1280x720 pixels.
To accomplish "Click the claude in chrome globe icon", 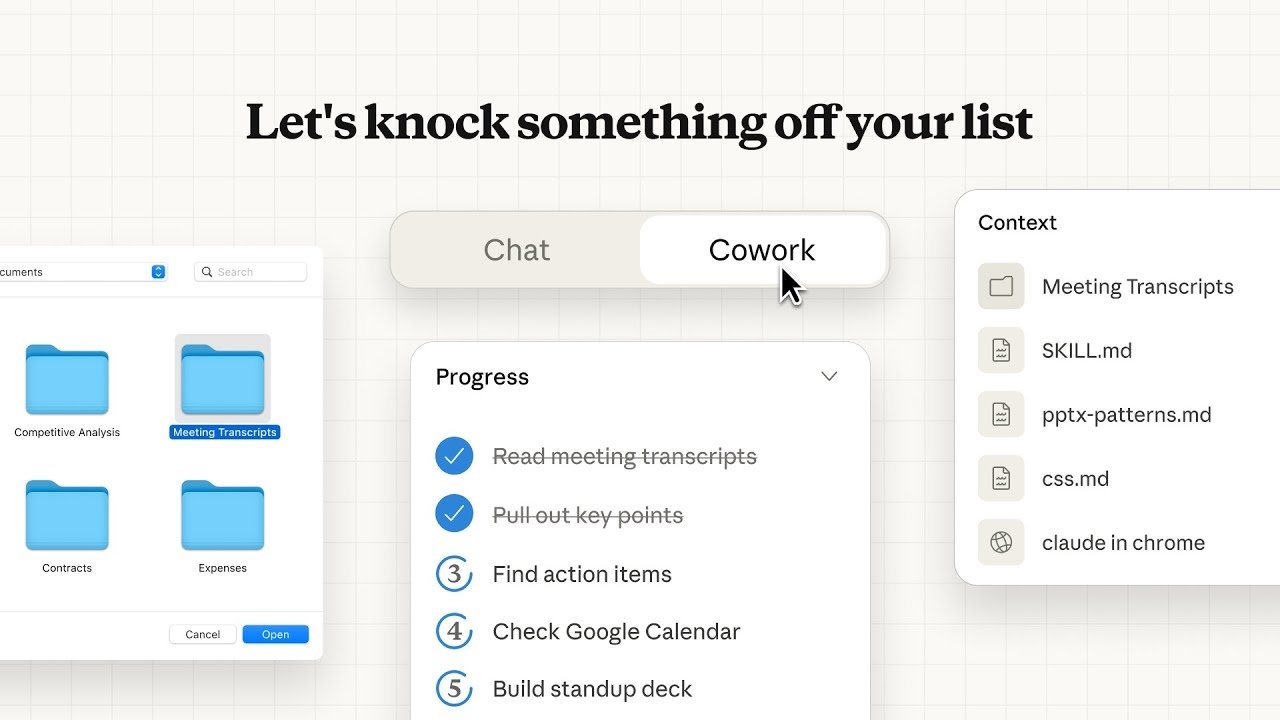I will click(1001, 542).
